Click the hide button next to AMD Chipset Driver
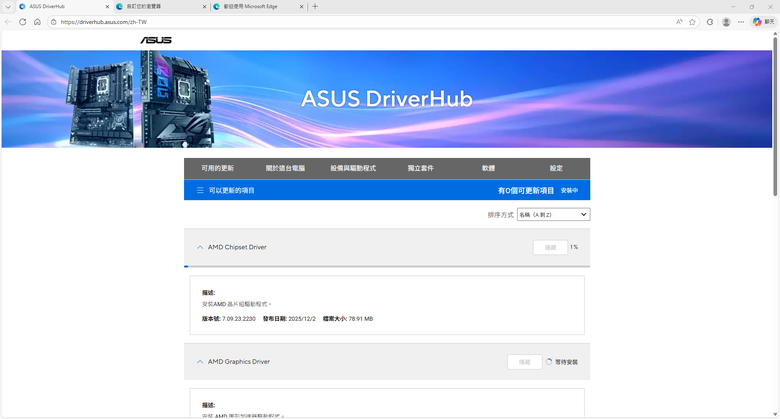Image resolution: width=780 pixels, height=419 pixels. click(x=550, y=247)
